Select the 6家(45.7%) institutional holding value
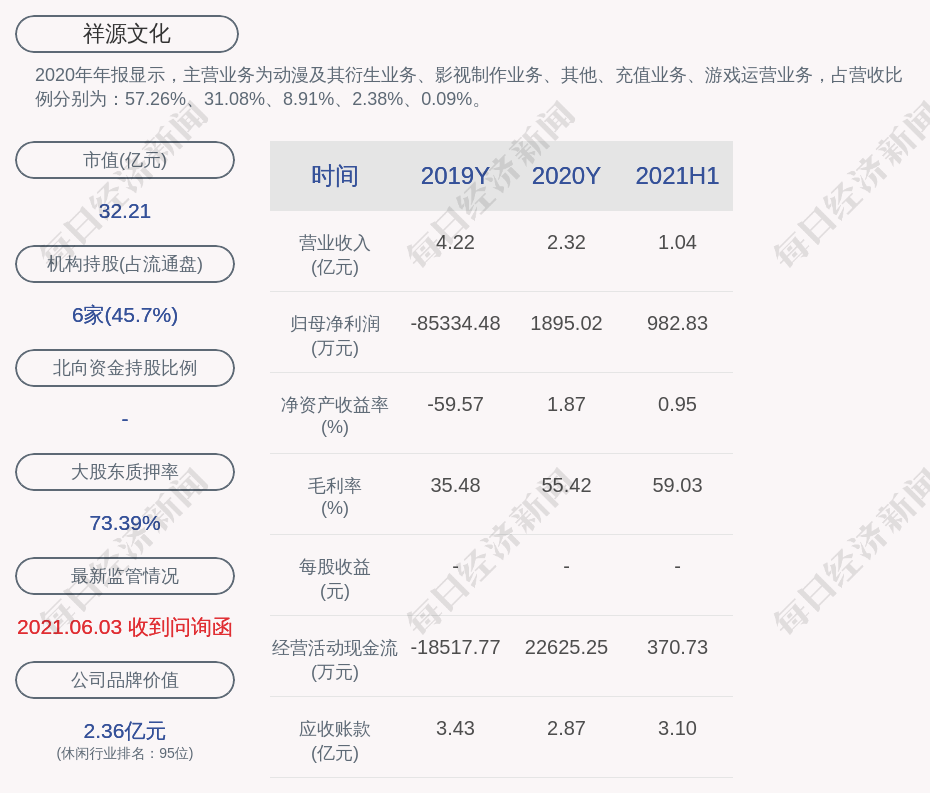This screenshot has width=930, height=793. 125,315
